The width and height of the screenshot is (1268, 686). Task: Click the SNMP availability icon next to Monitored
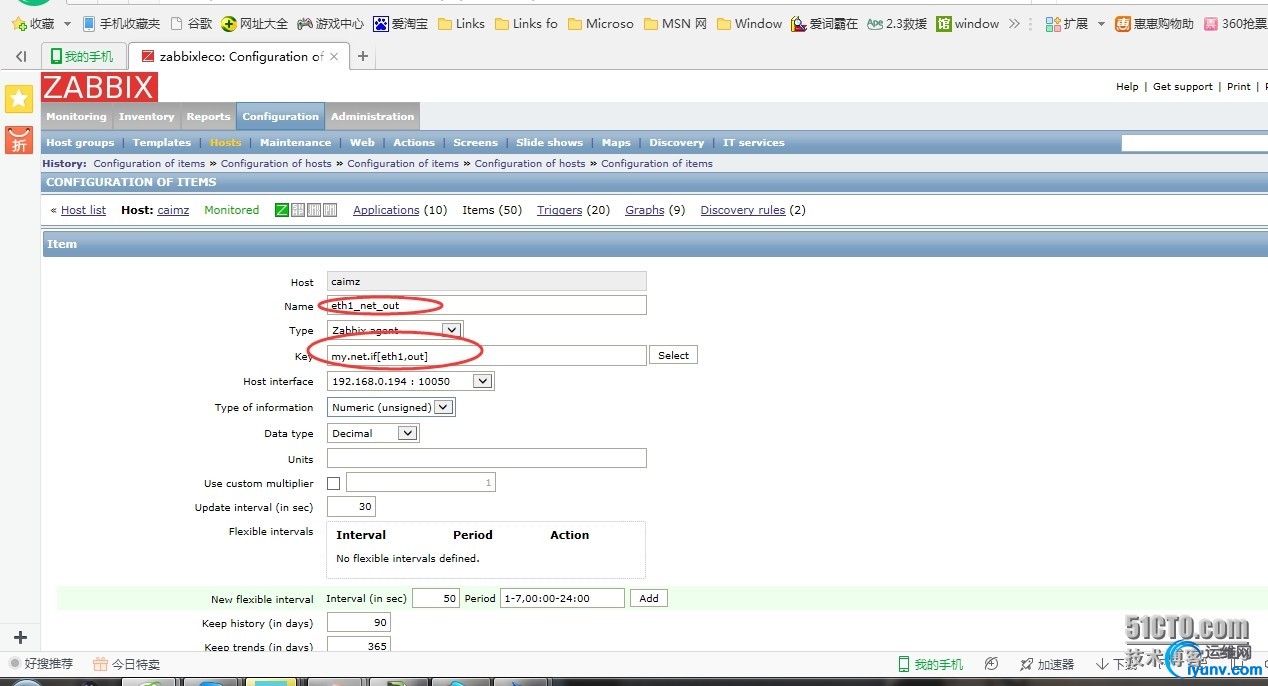click(x=298, y=210)
